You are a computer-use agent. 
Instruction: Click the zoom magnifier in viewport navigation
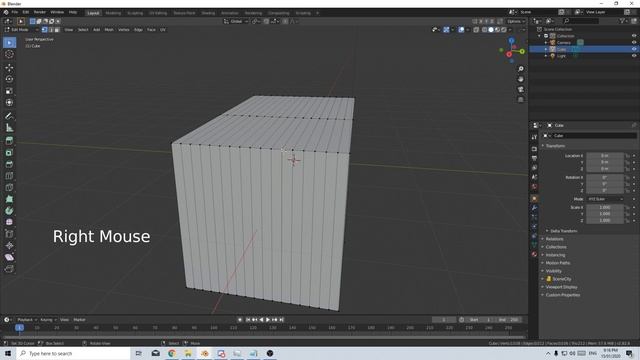click(521, 69)
